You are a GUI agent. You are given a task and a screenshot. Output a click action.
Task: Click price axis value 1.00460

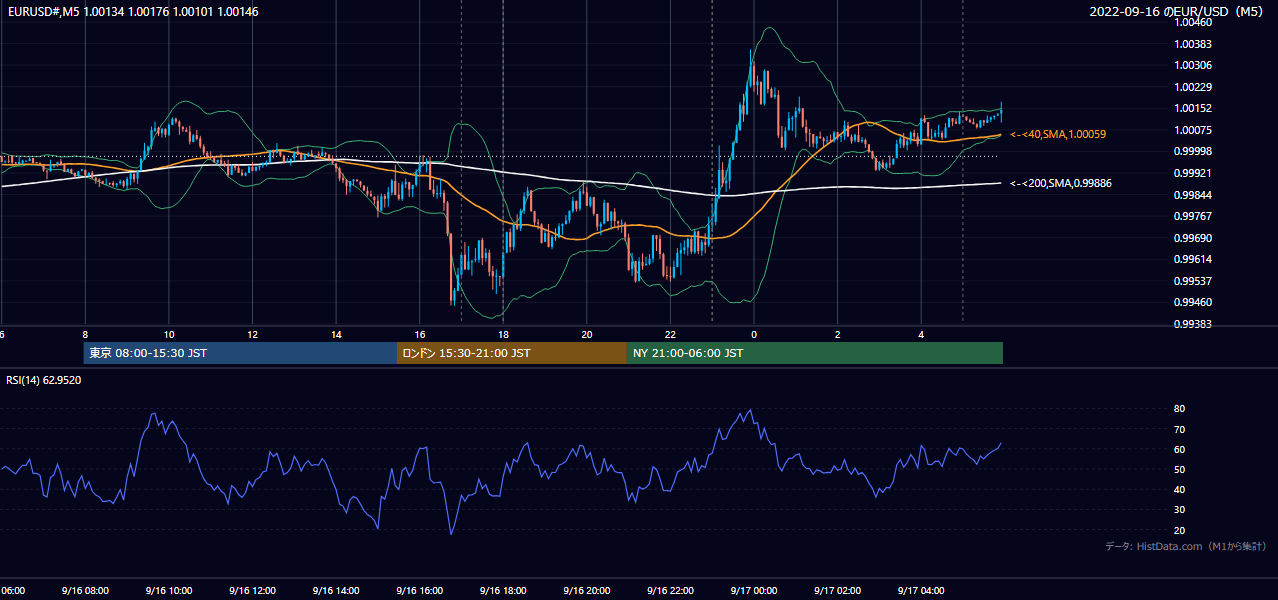point(1193,22)
